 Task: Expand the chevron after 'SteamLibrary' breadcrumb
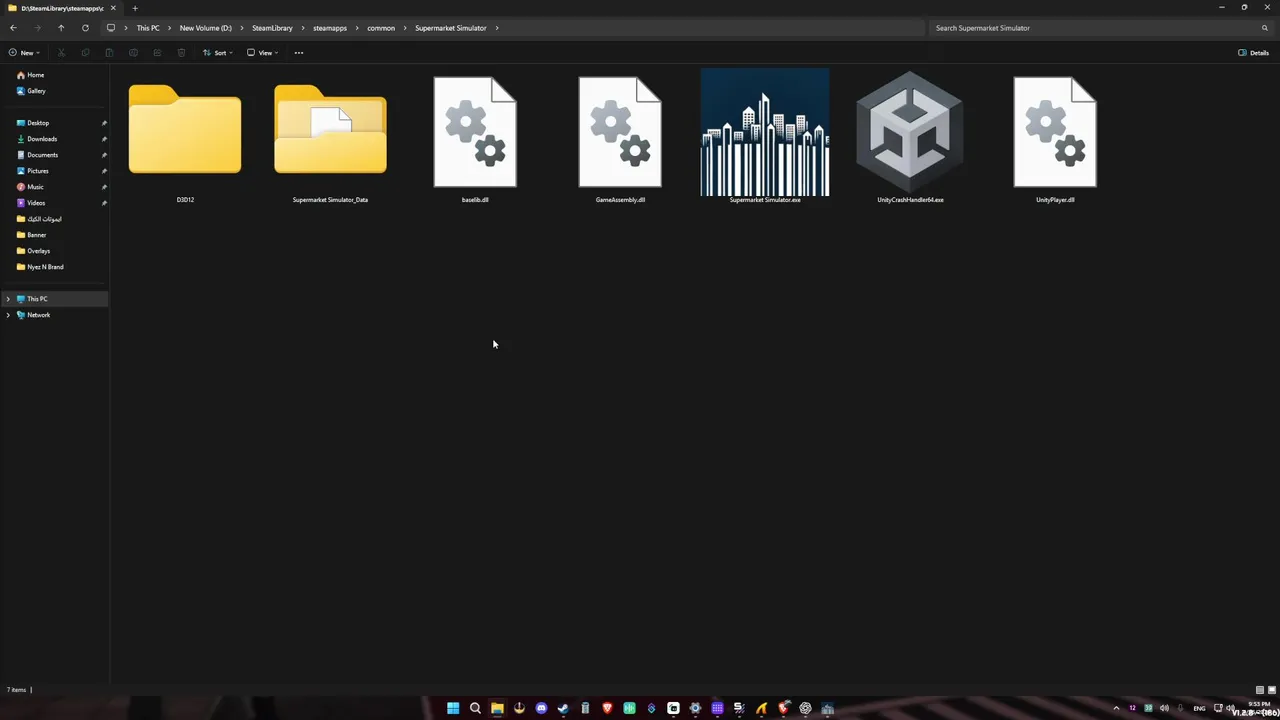pos(302,28)
